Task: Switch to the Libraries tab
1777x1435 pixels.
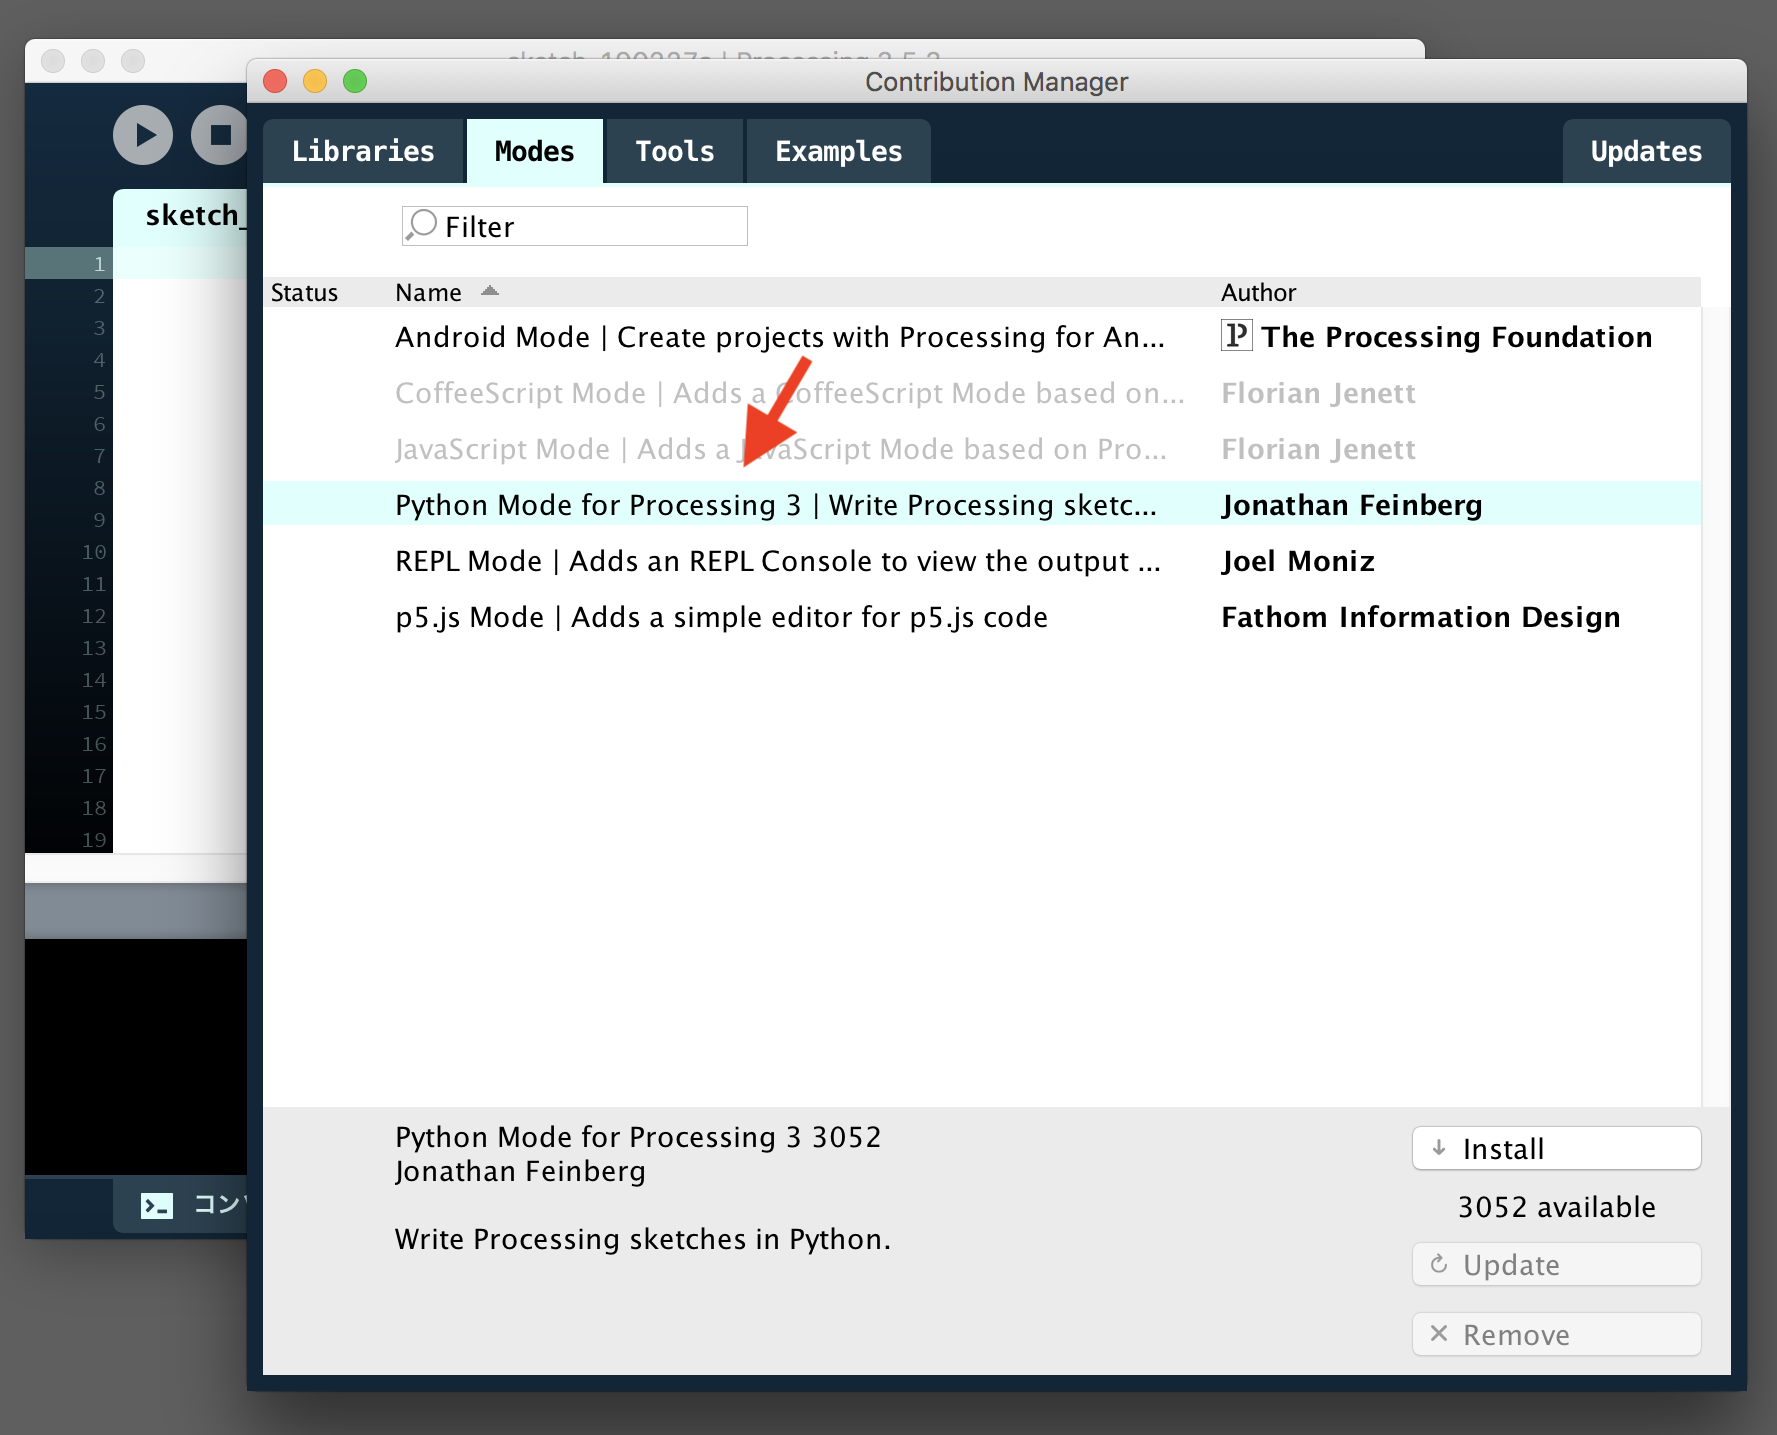Action: coord(363,151)
